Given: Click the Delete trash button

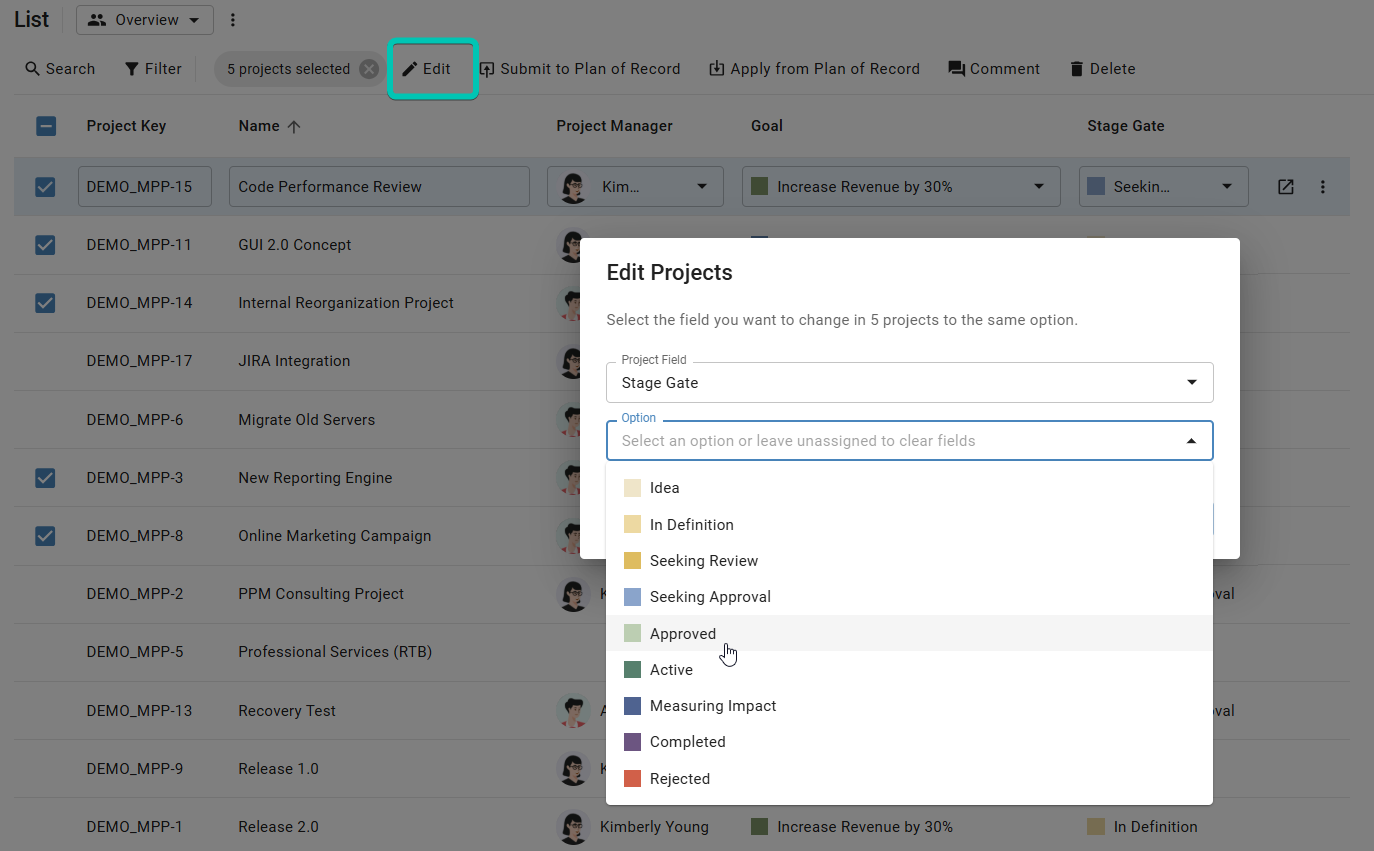Looking at the screenshot, I should tap(1102, 69).
